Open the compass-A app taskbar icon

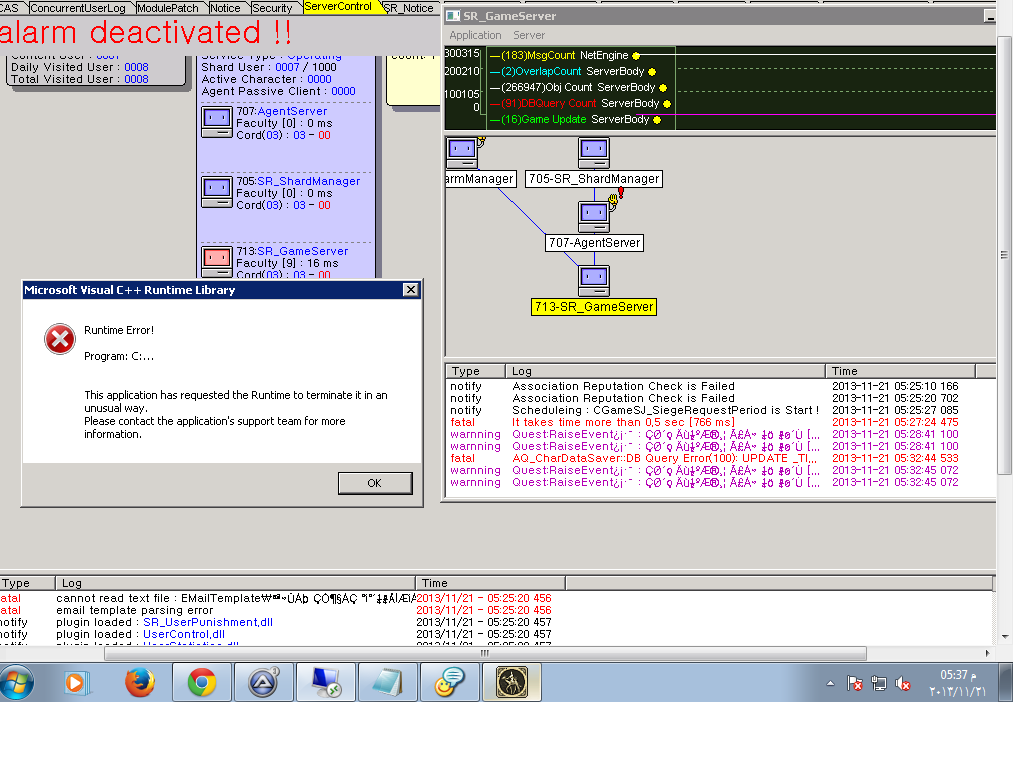click(263, 682)
